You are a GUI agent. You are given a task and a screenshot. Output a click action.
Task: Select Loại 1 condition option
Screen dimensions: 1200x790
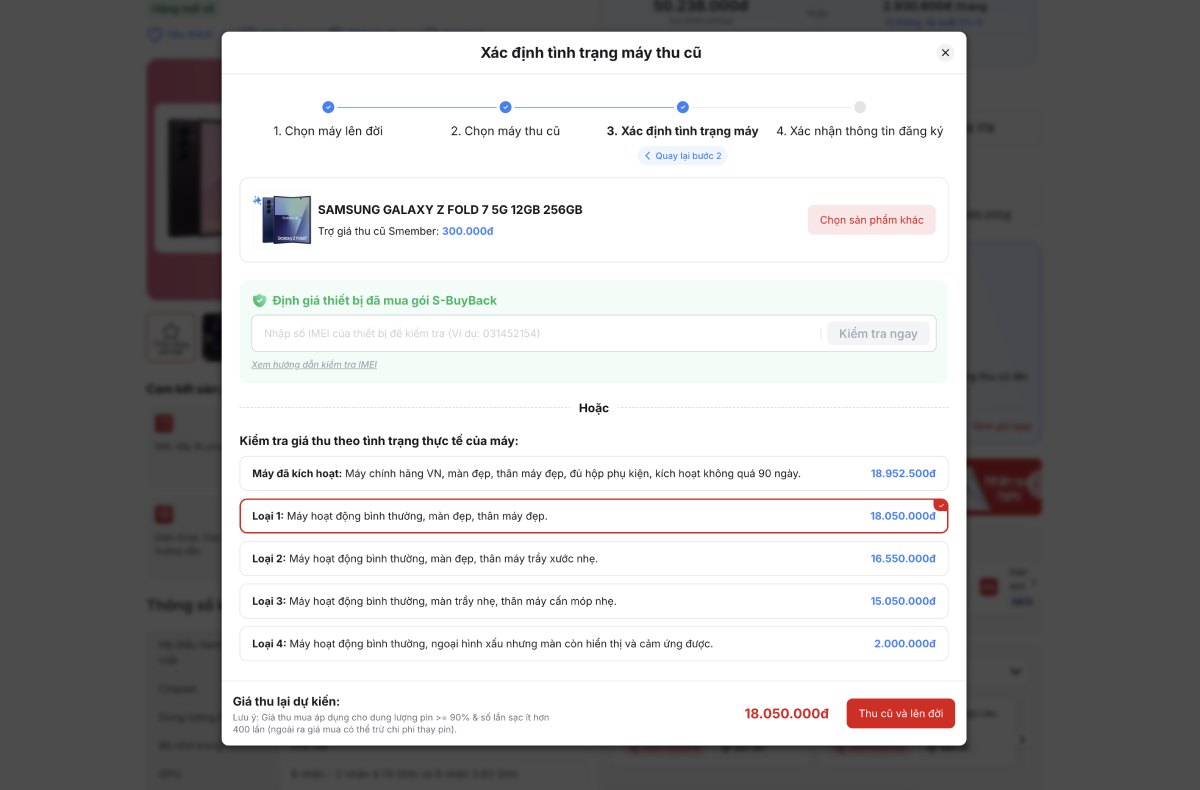point(594,516)
